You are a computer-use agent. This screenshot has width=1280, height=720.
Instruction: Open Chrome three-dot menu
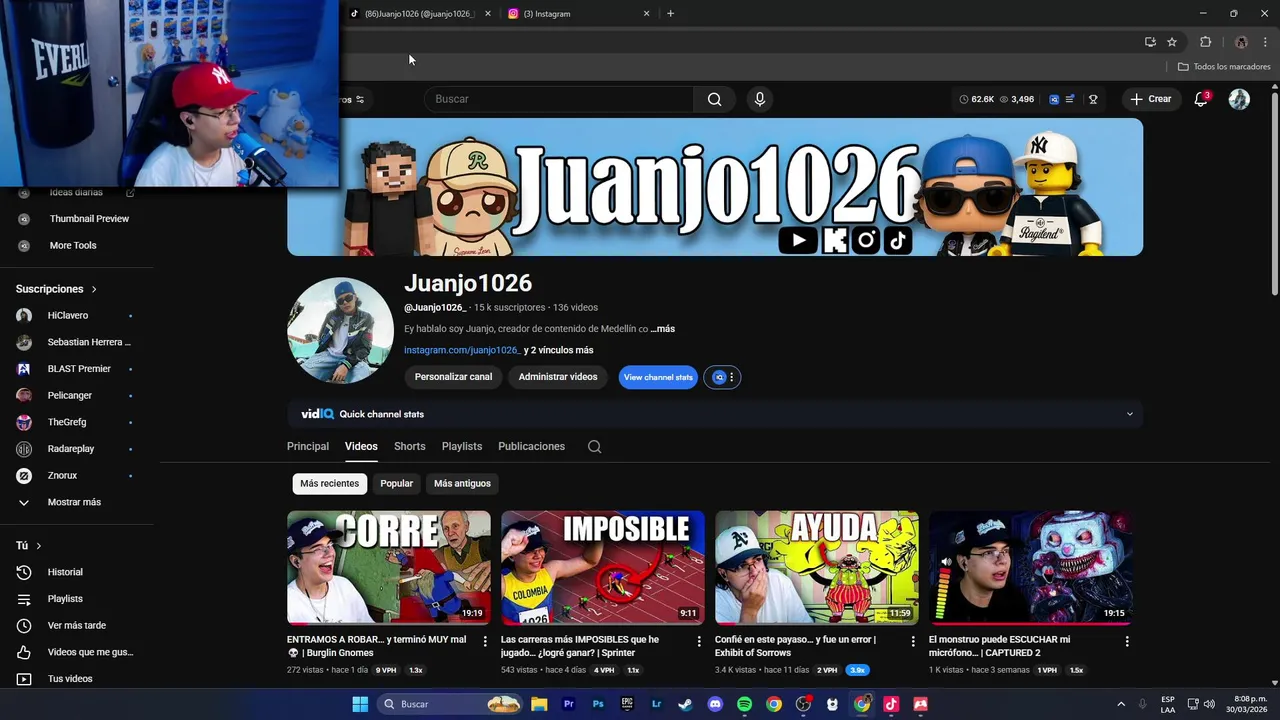[x=1265, y=42]
